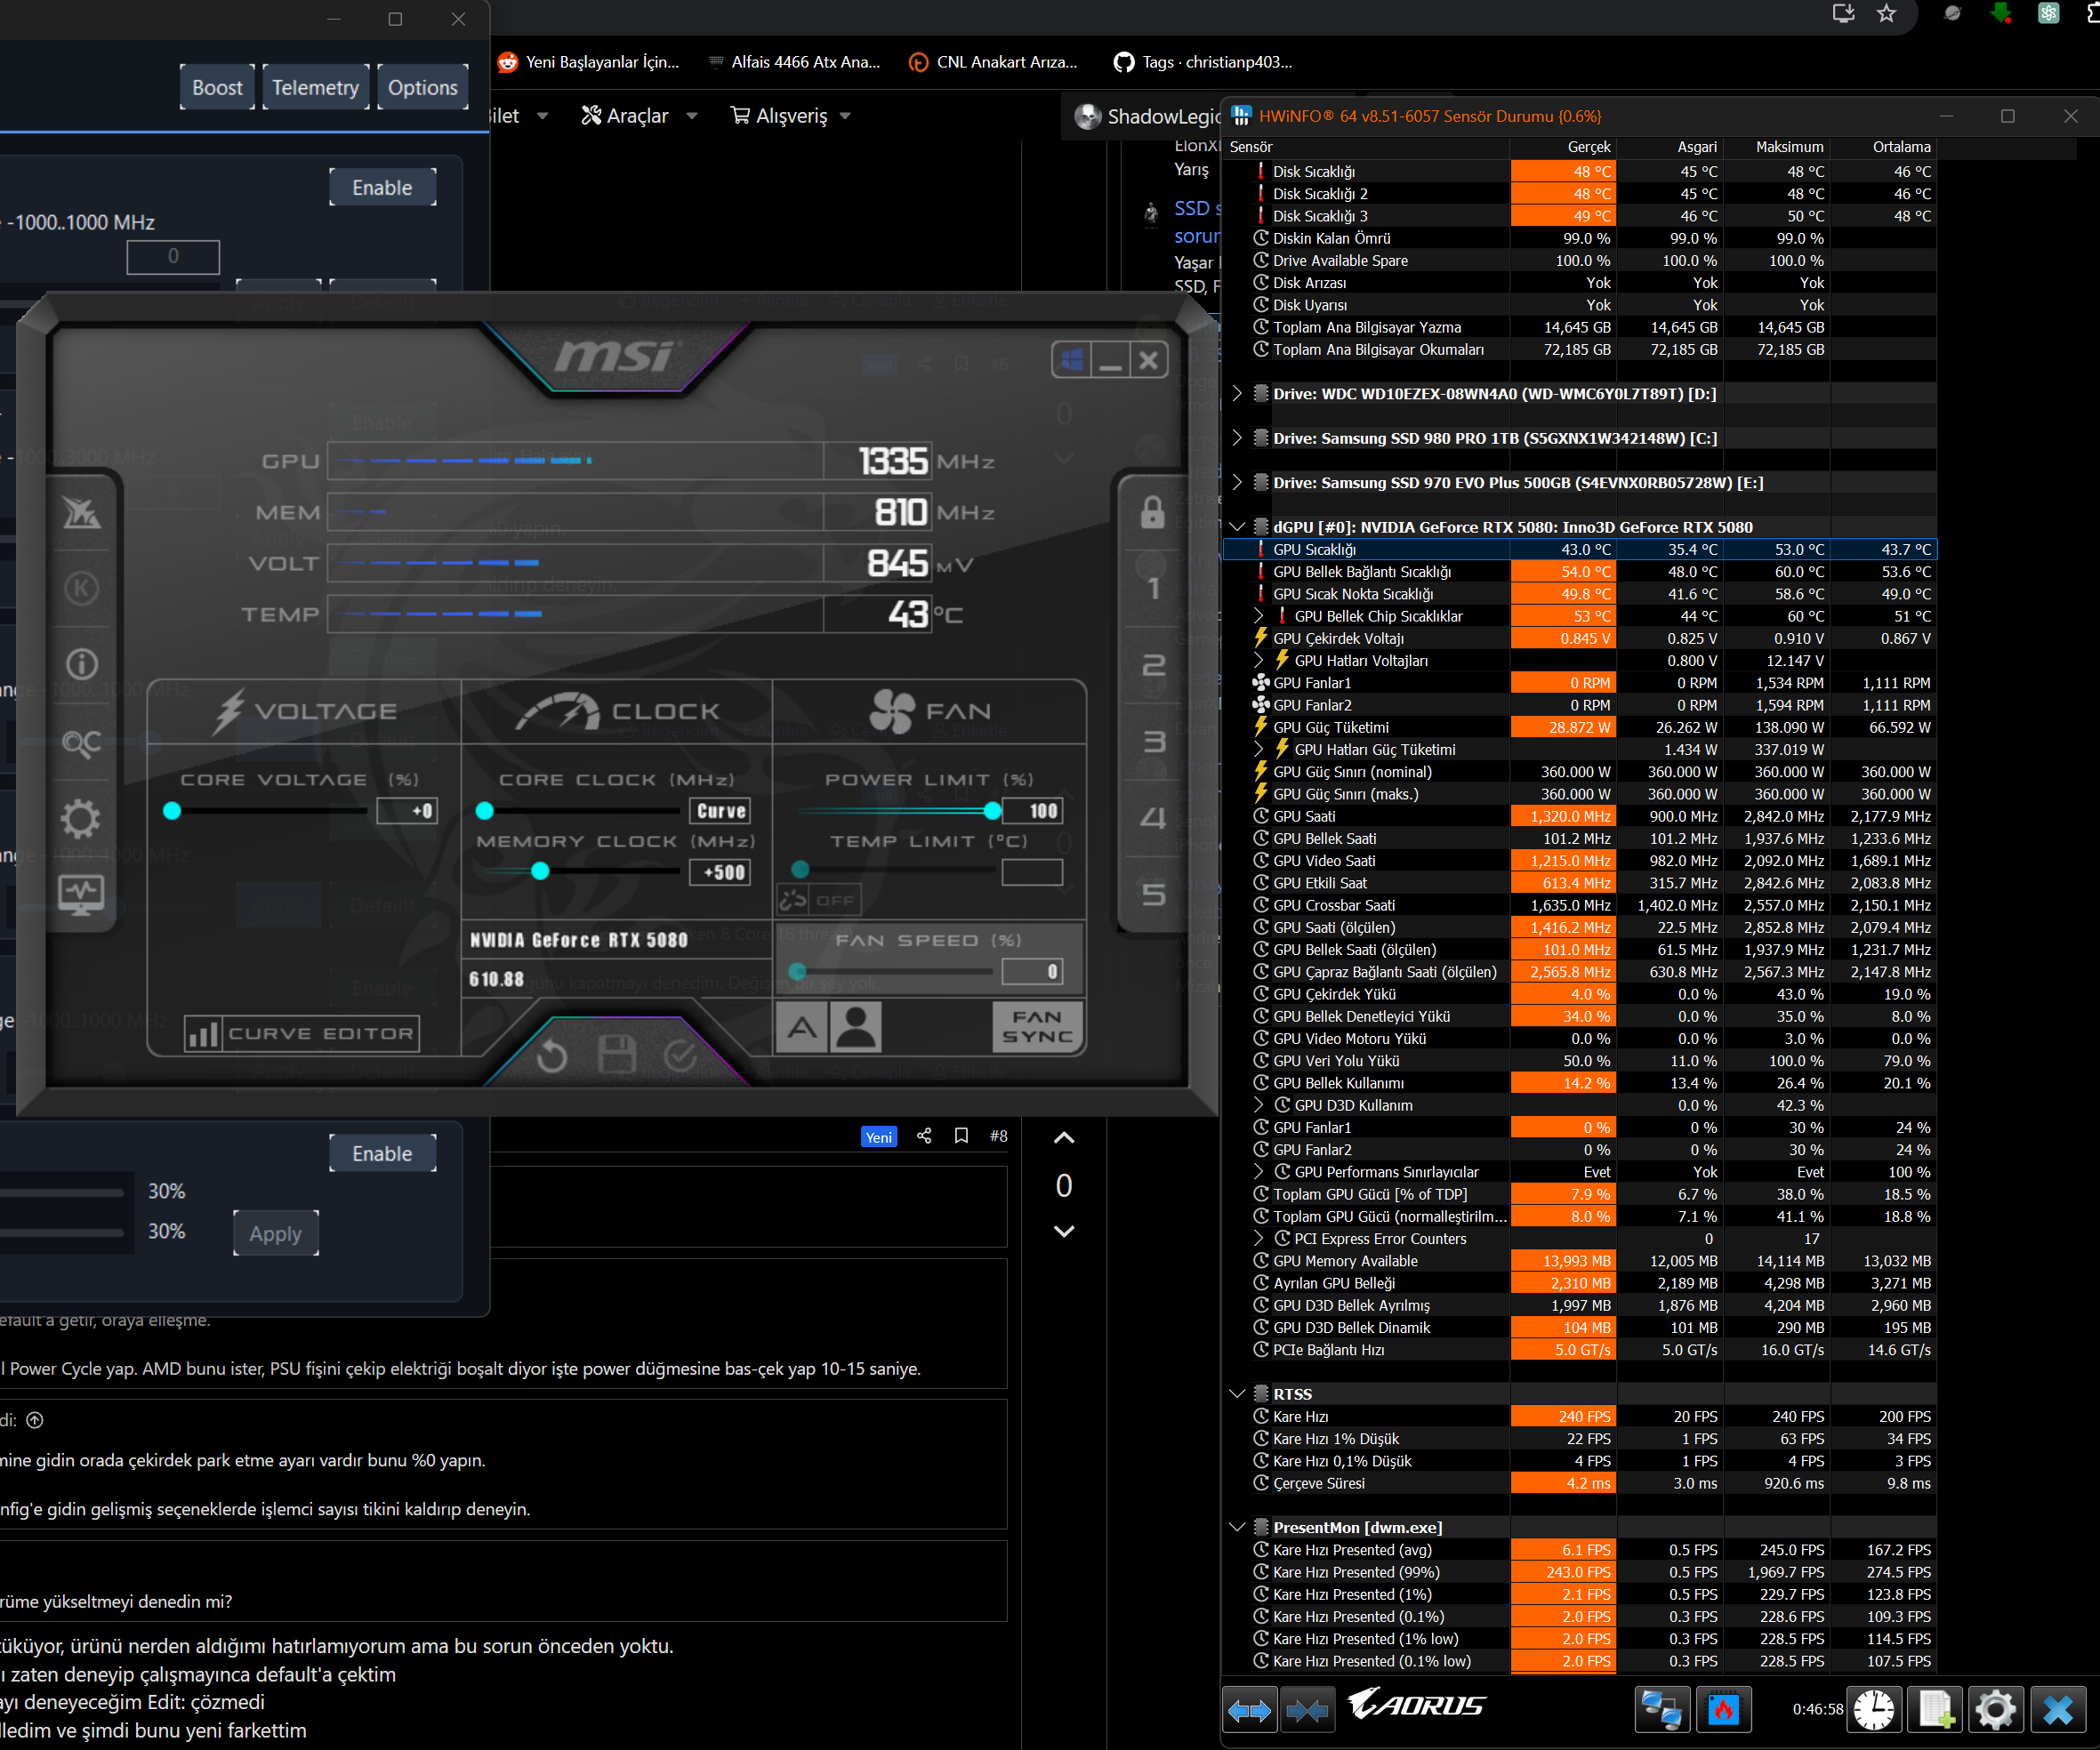The height and width of the screenshot is (1750, 2100).
Task: Open Afterburner settings gear icon
Action: [x=82, y=819]
